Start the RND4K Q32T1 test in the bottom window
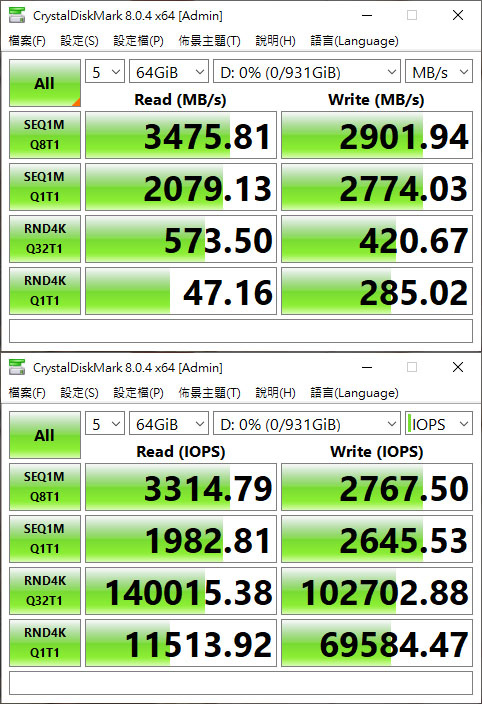 tap(45, 591)
